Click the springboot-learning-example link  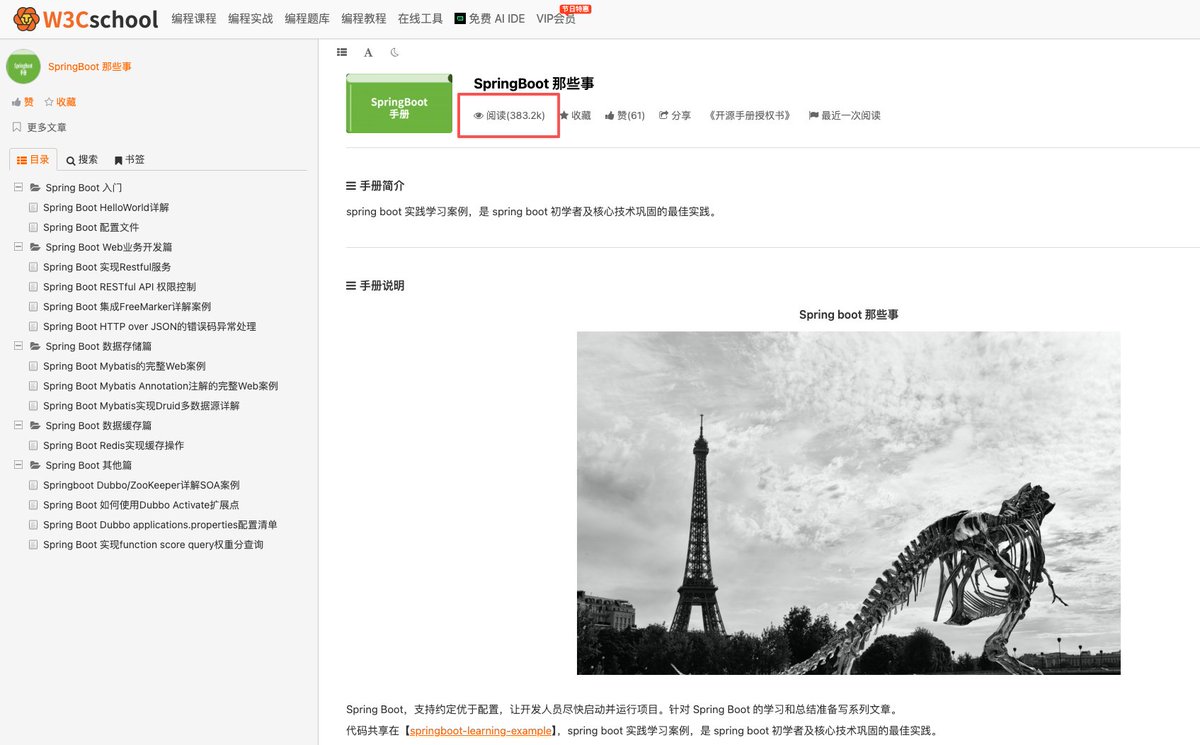(480, 731)
